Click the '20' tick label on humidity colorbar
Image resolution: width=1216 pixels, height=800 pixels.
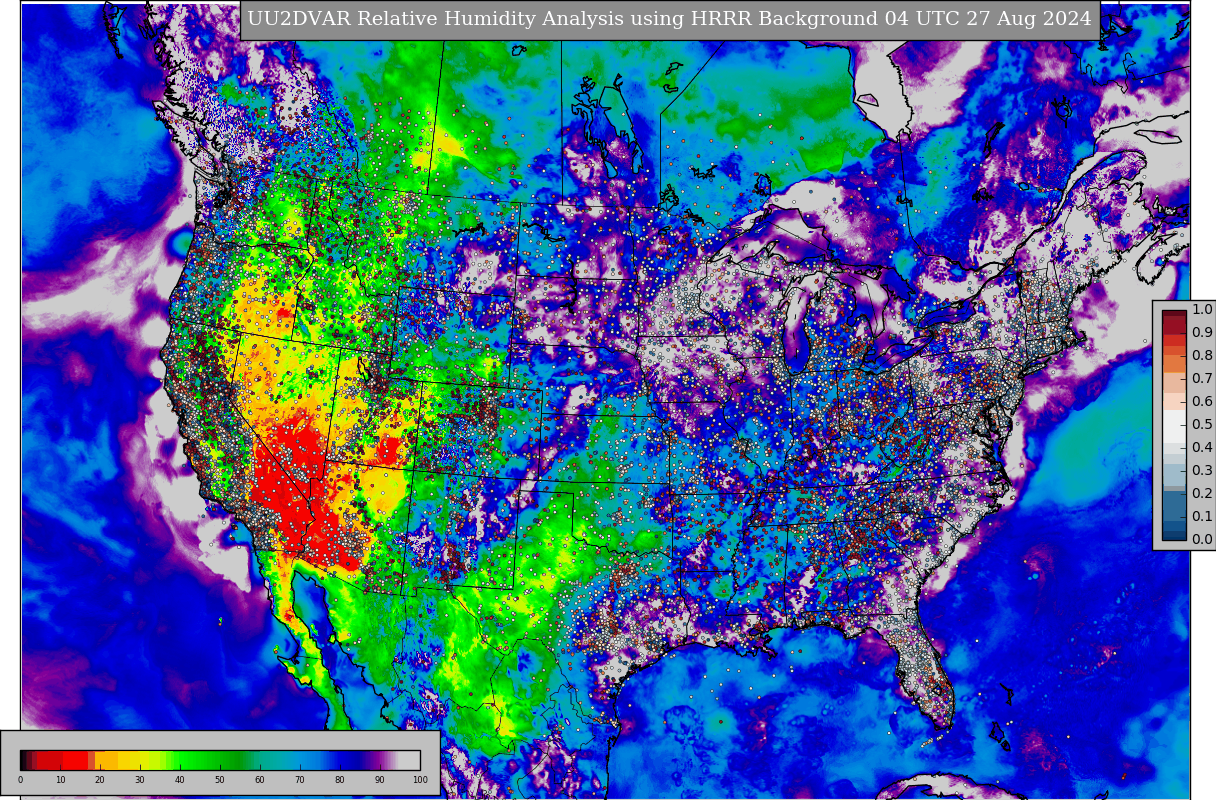100,780
